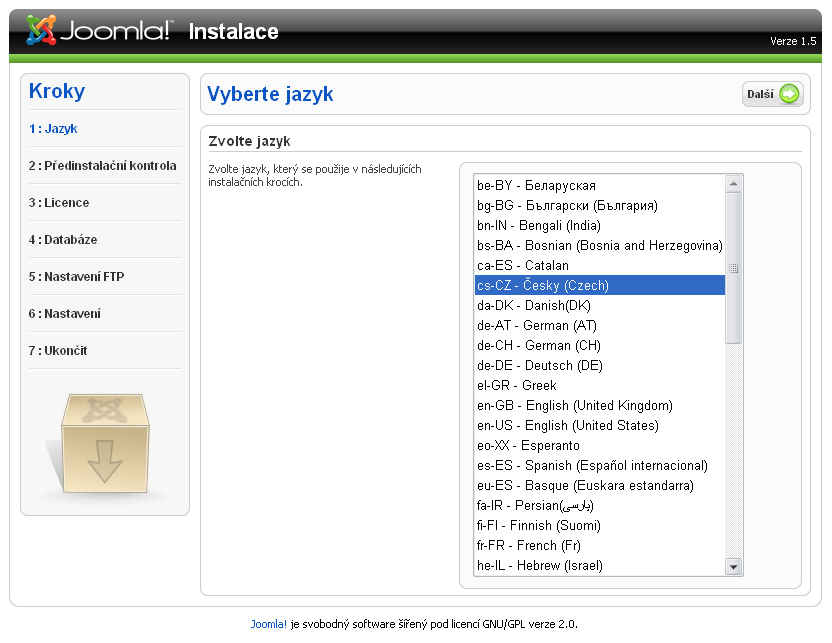Select step 2: Předinstalační kontrola
This screenshot has height=643, width=832.
click(102, 166)
